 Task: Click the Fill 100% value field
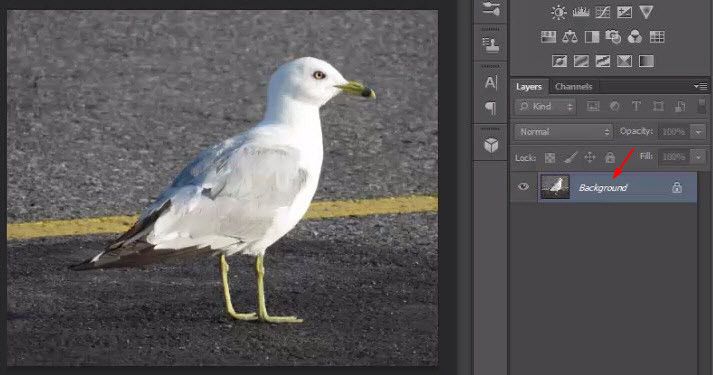(674, 157)
